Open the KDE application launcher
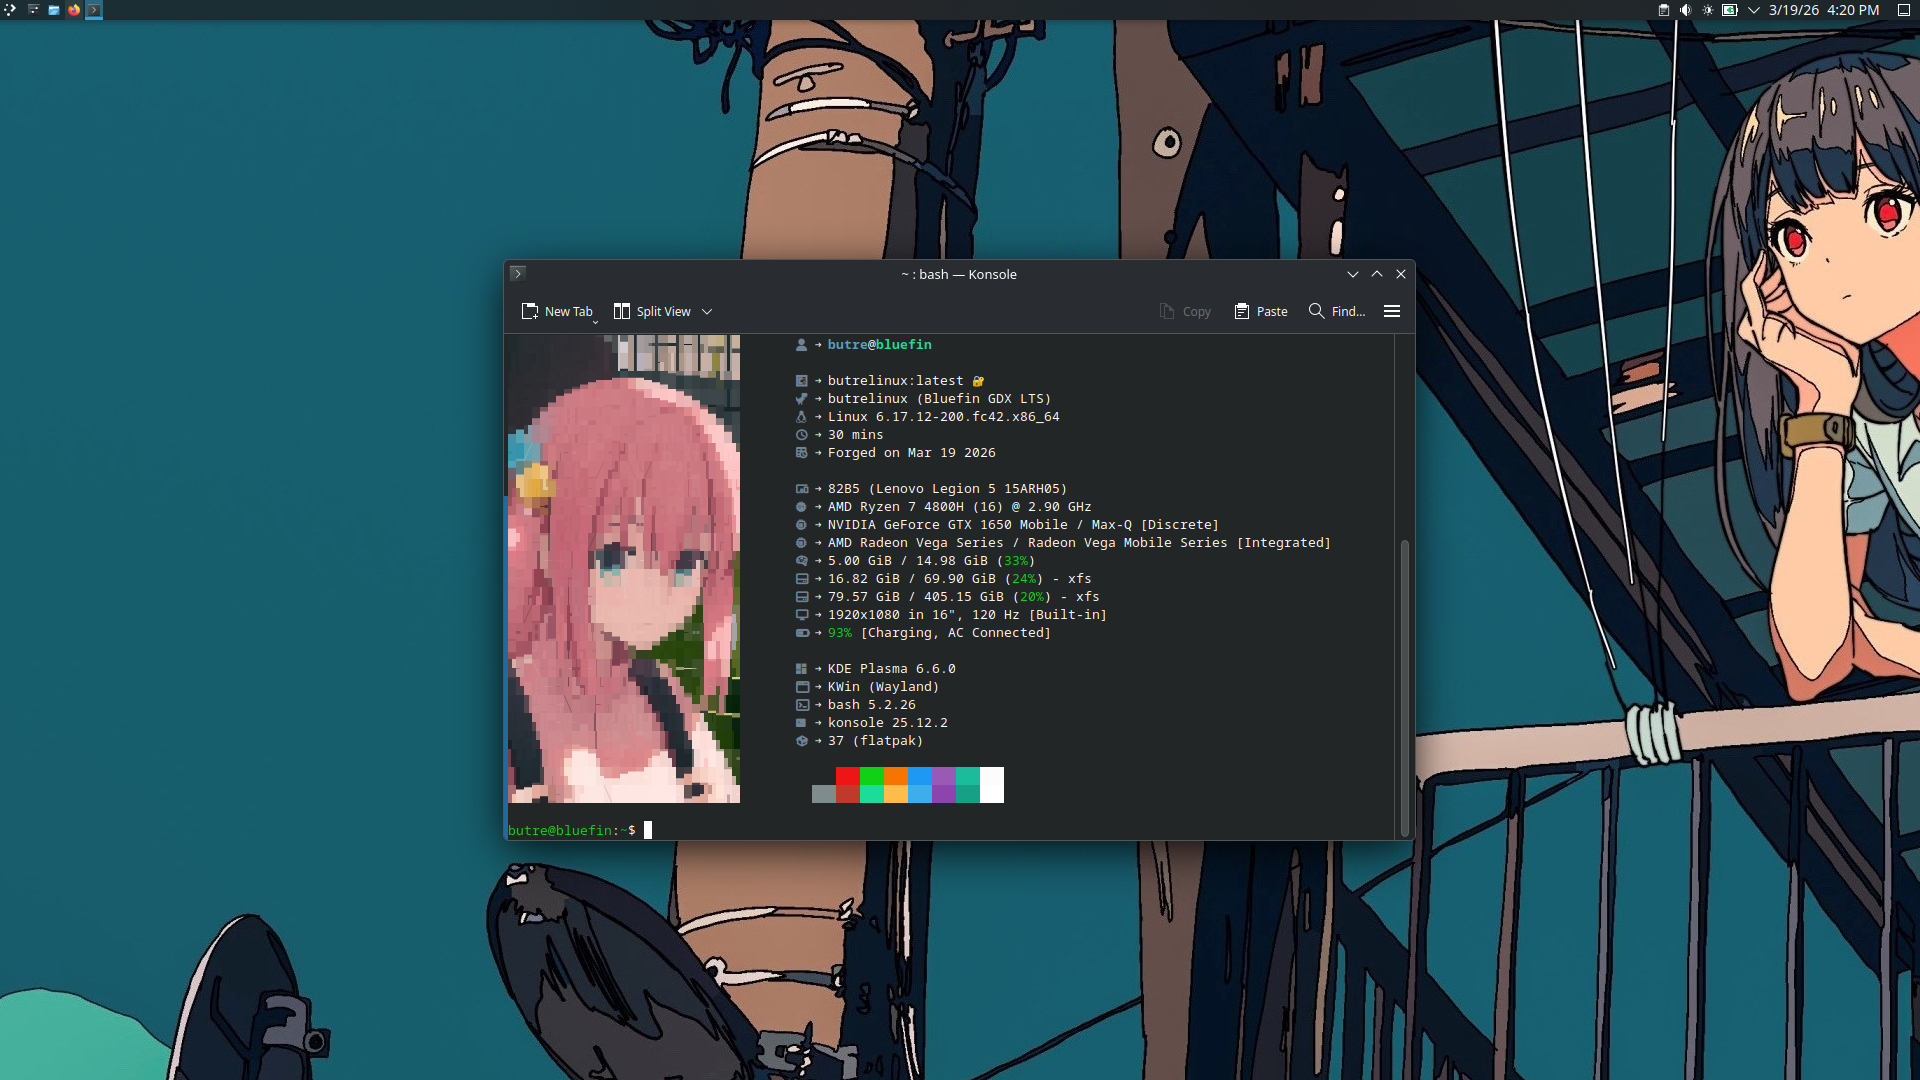1920x1080 pixels. tap(10, 10)
